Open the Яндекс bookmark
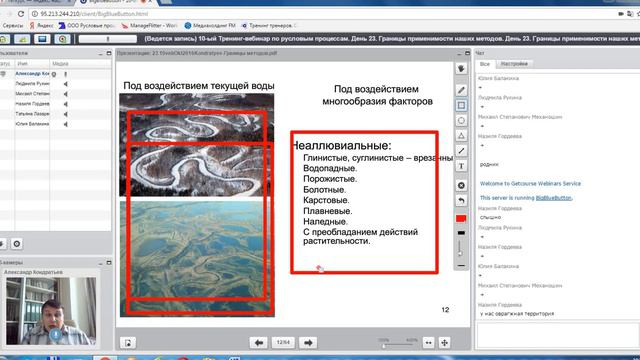Screen dimensions: 640x360 [41, 26]
